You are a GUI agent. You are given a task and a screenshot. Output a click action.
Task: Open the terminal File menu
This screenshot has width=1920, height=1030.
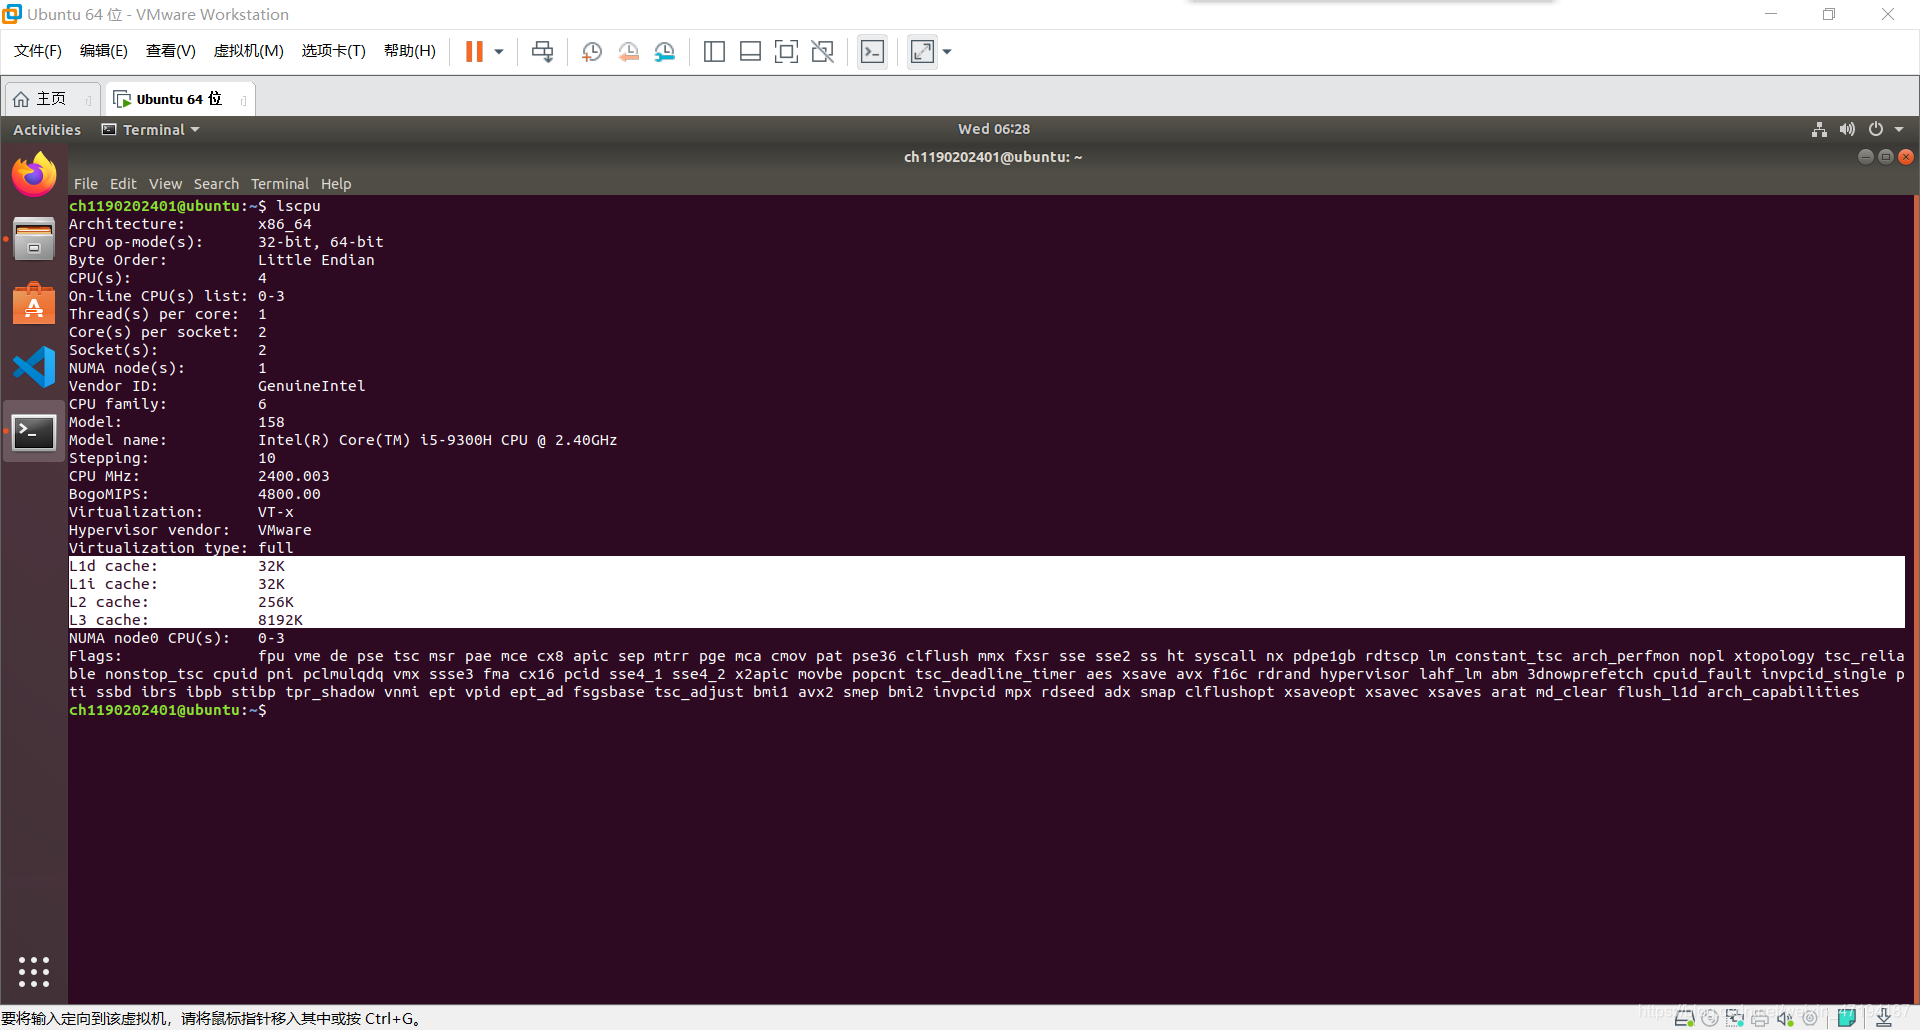pyautogui.click(x=86, y=184)
